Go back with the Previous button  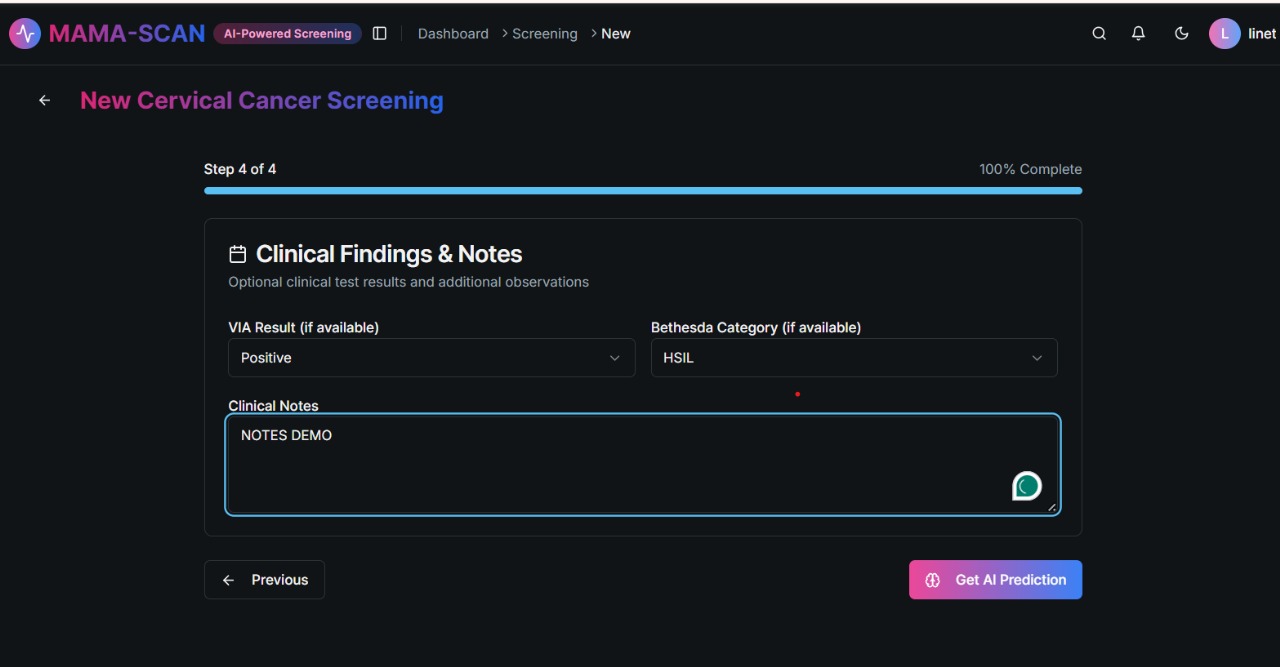coord(264,580)
